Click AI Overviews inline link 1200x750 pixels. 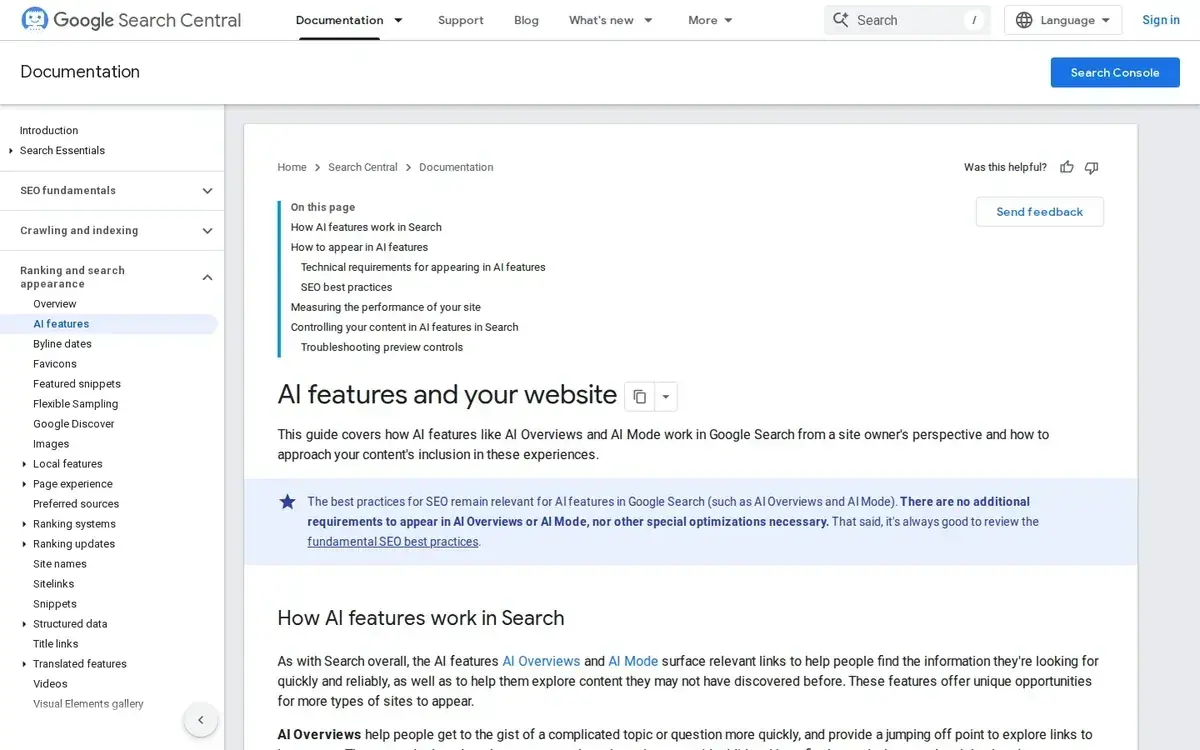tap(541, 661)
